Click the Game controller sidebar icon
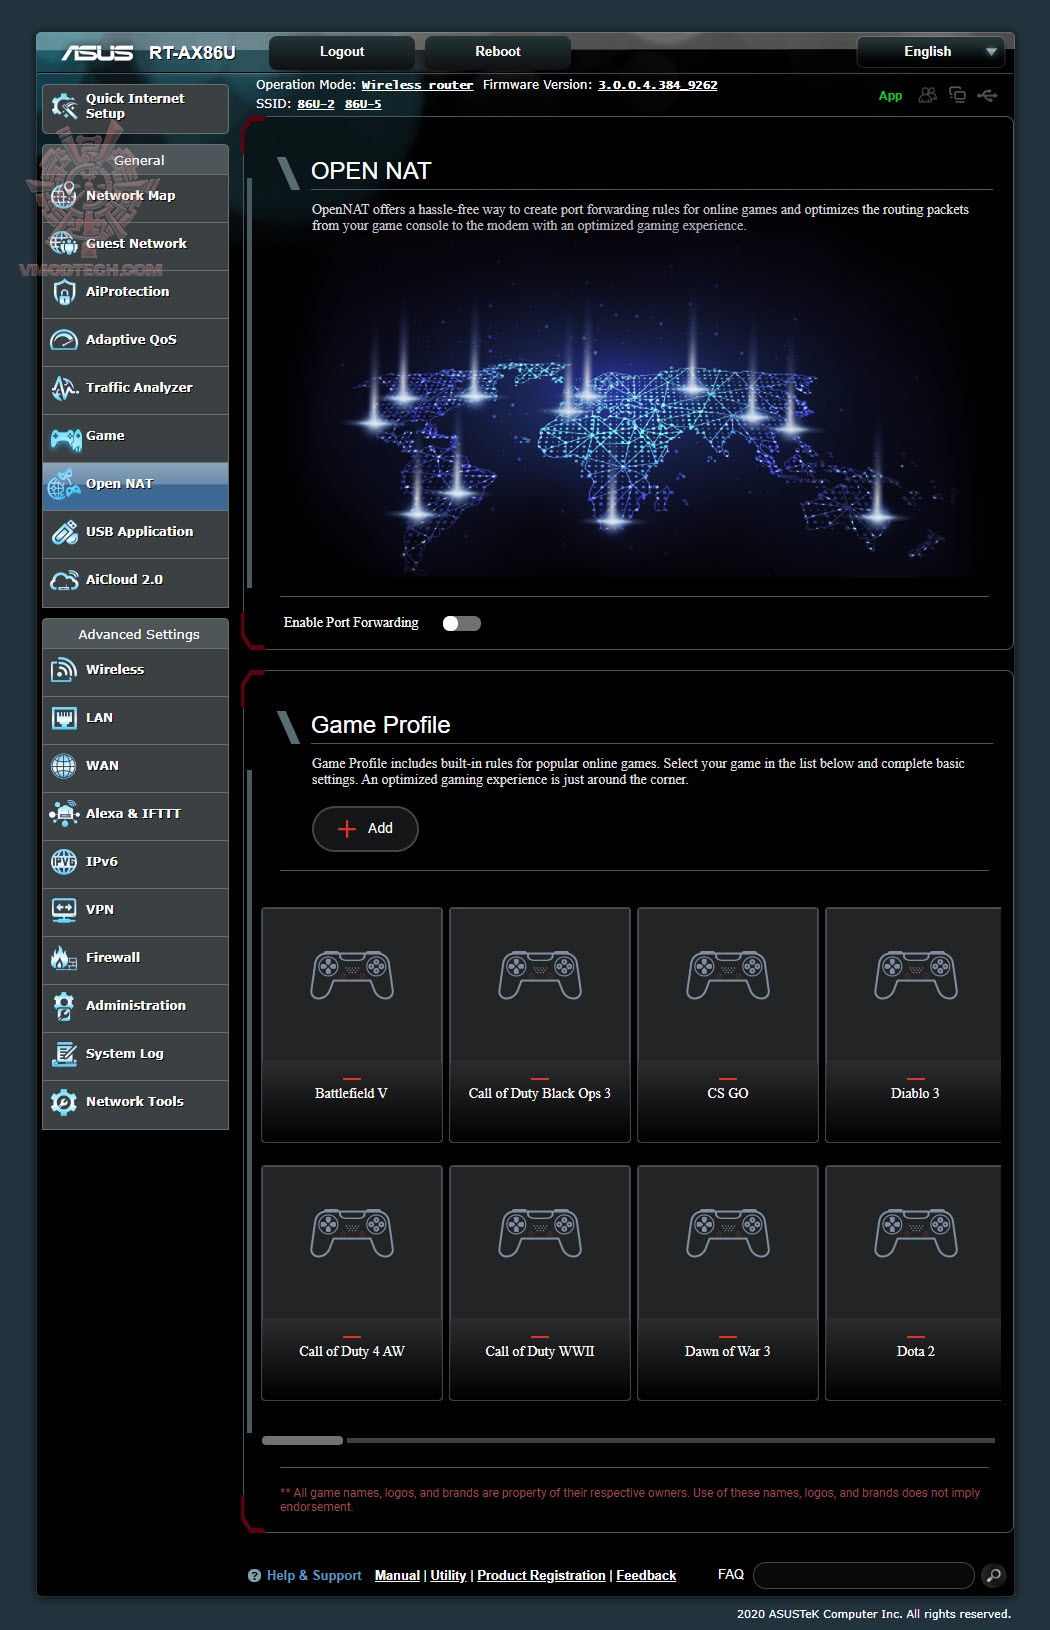1050x1630 pixels. point(66,438)
